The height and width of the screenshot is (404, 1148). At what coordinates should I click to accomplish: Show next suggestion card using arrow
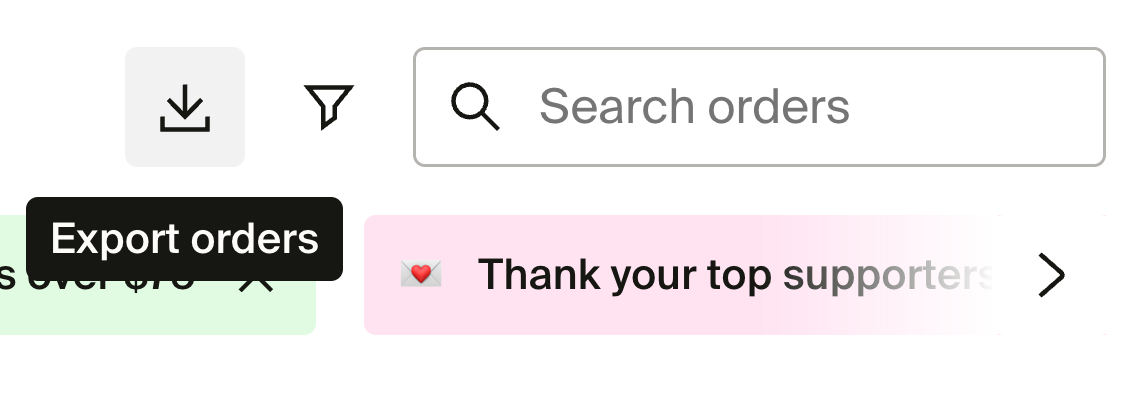pos(1051,275)
